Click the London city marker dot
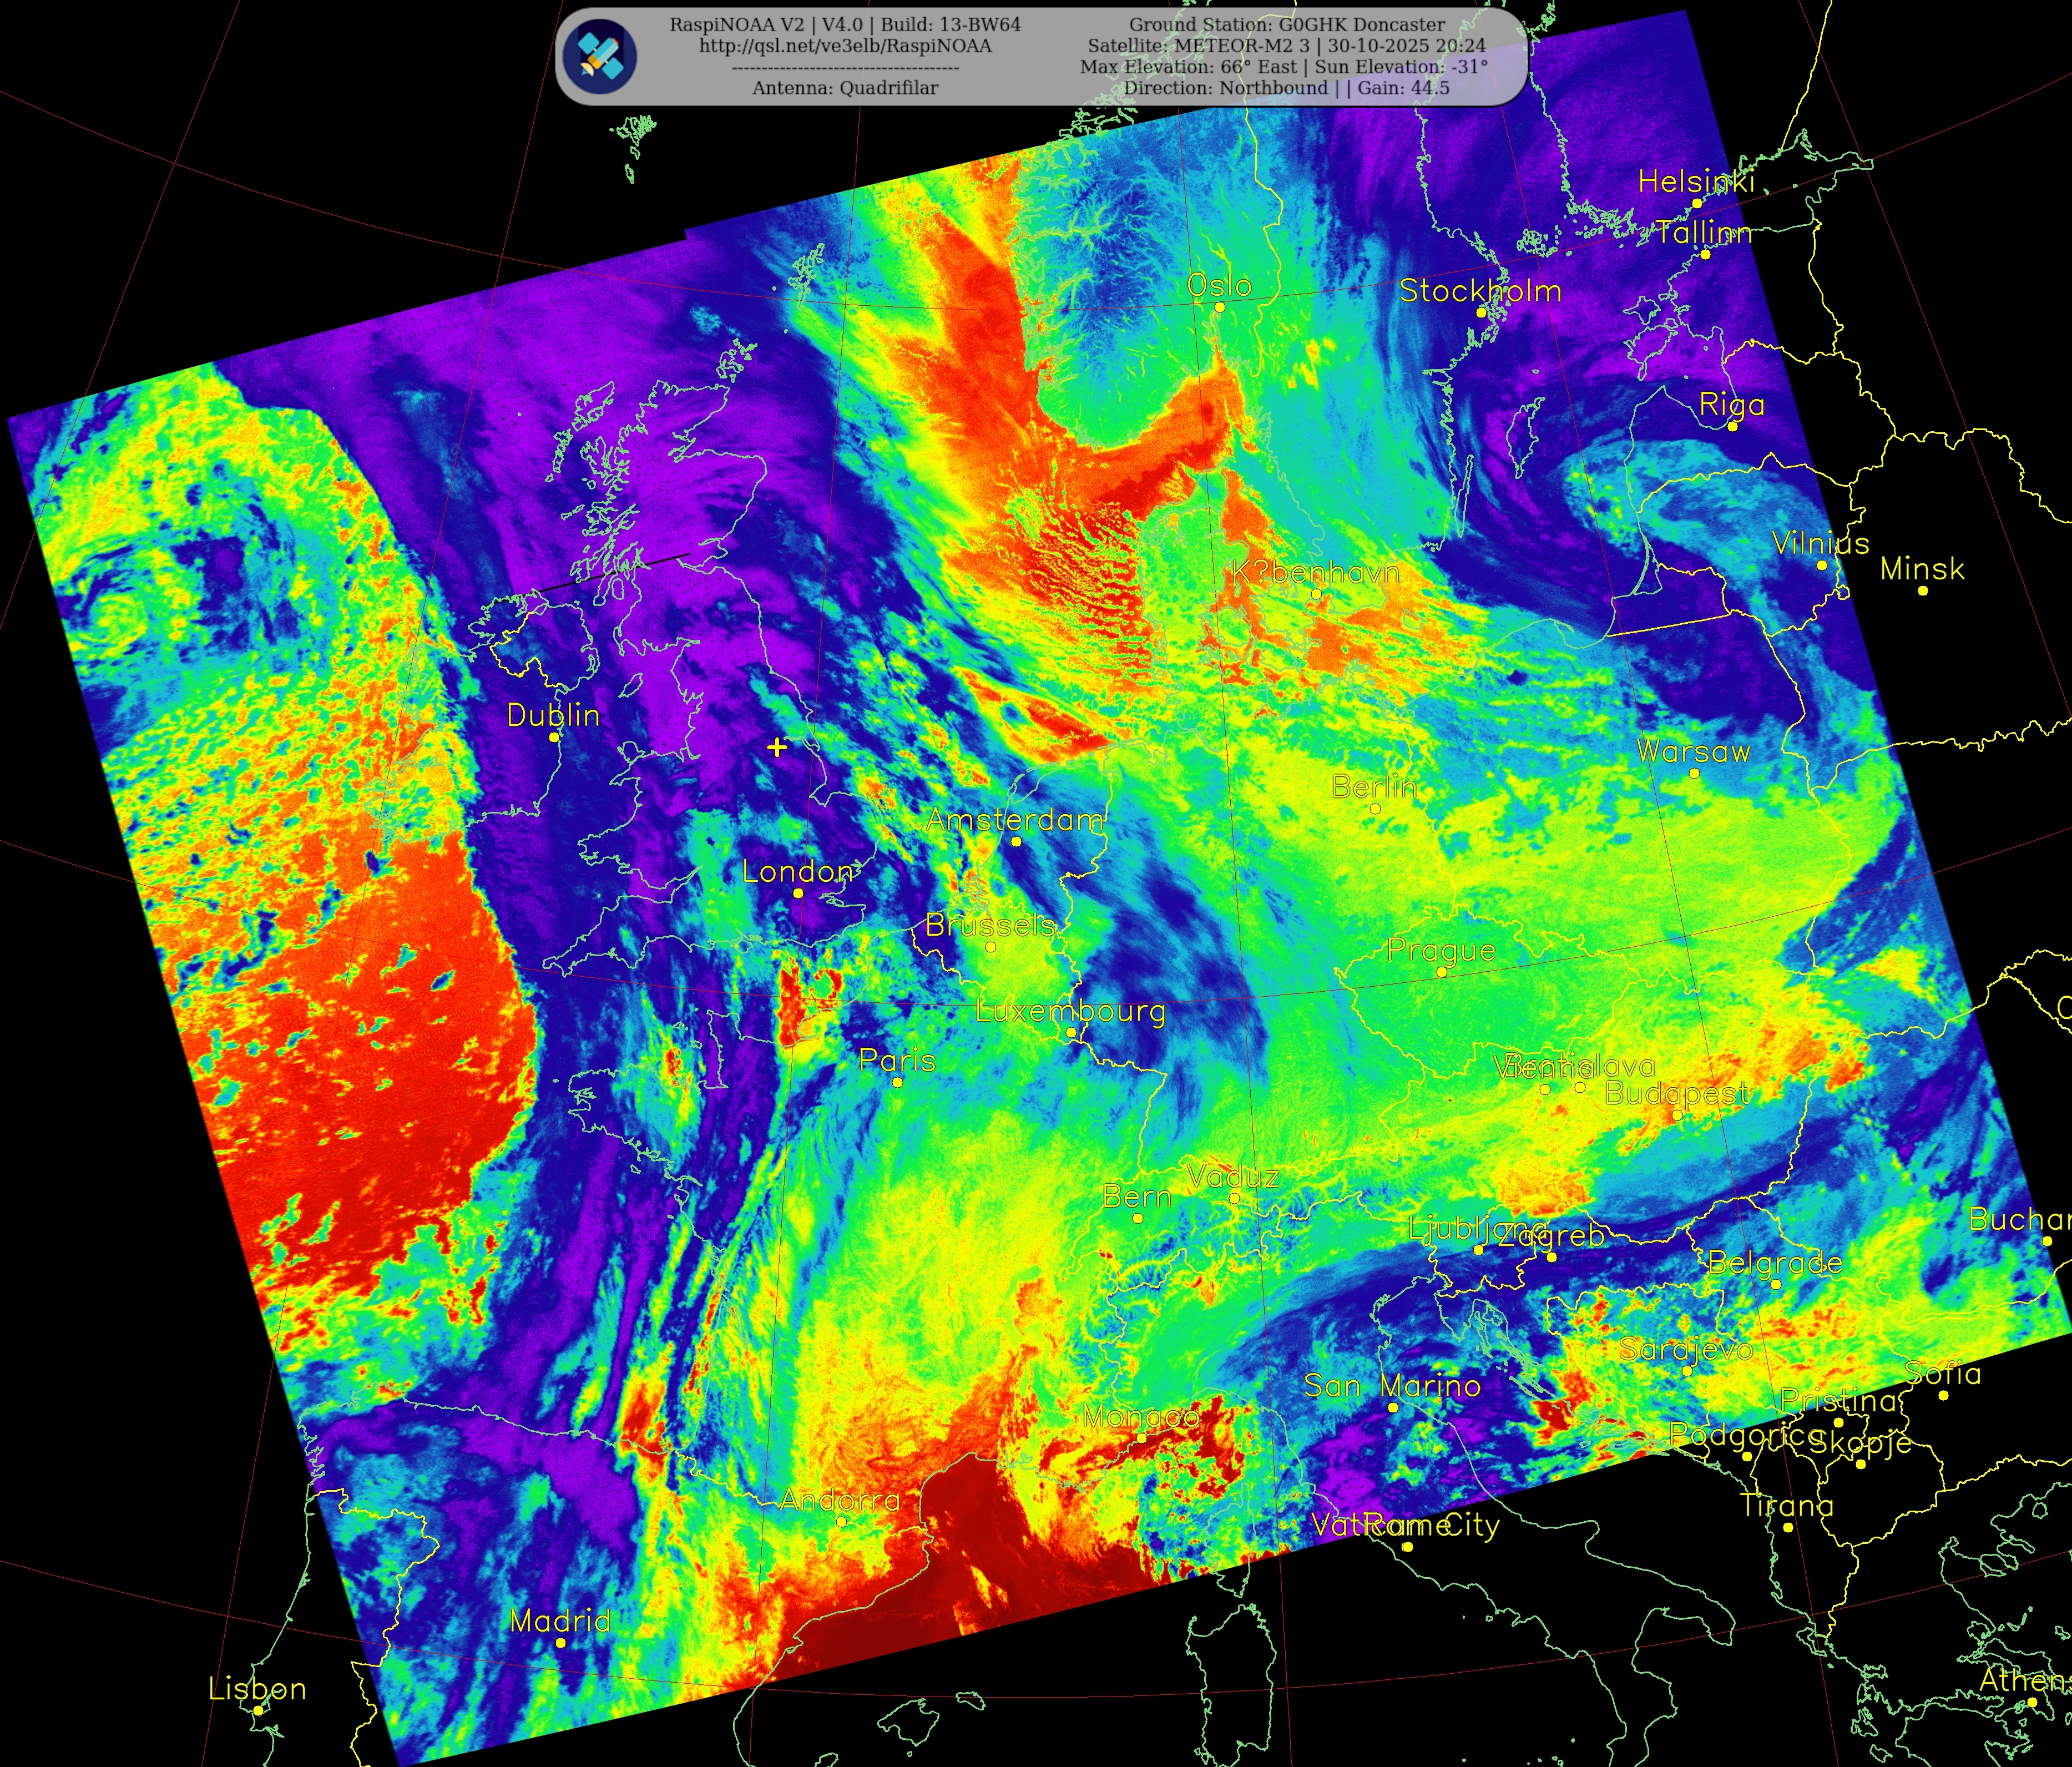Viewport: 2072px width, 1767px height. coord(798,893)
